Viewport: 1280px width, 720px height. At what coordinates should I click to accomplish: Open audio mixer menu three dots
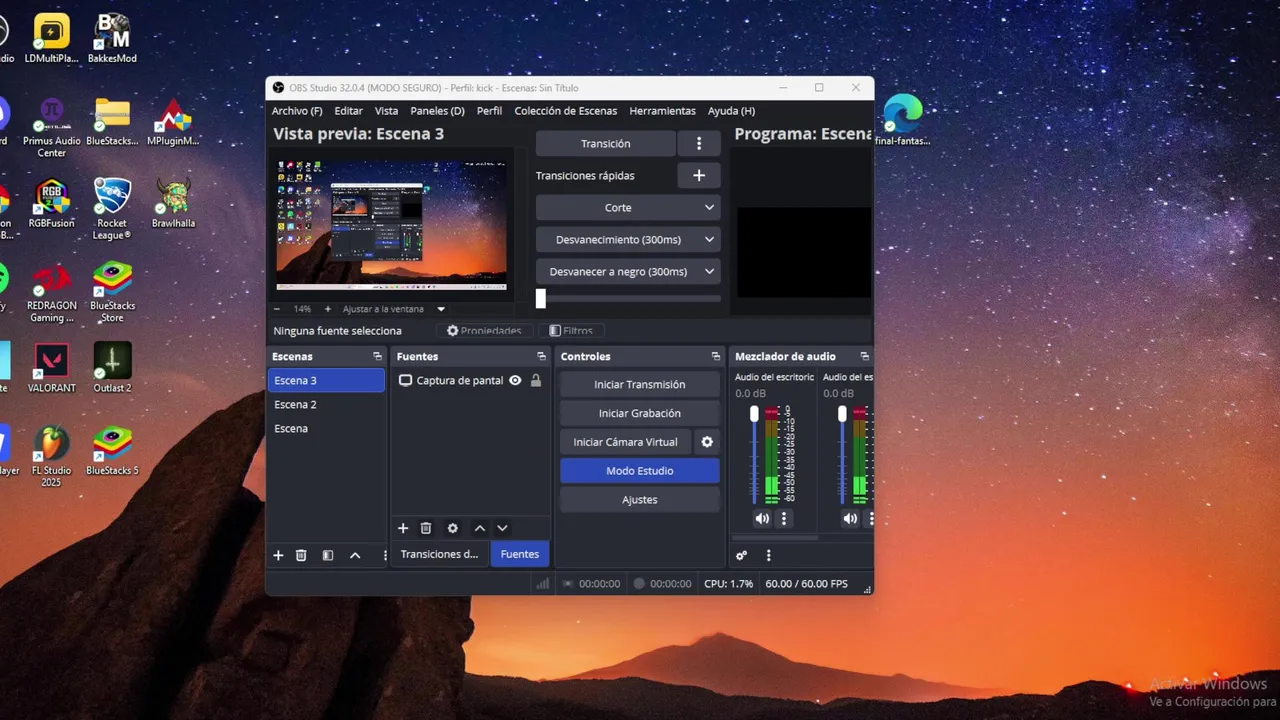768,555
